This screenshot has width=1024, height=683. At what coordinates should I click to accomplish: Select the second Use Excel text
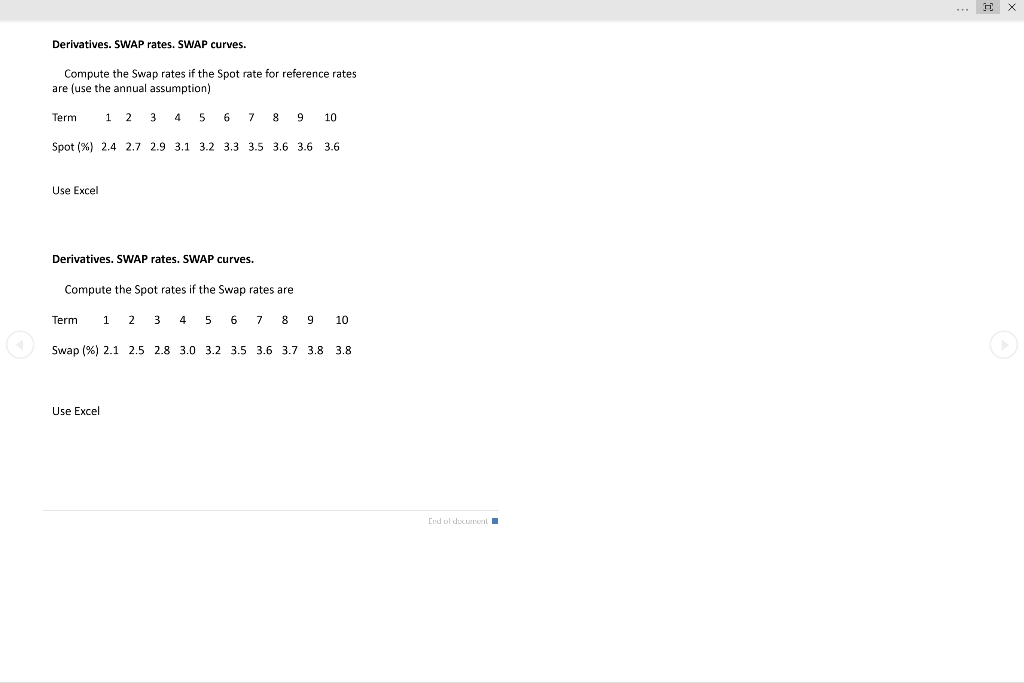pos(74,410)
